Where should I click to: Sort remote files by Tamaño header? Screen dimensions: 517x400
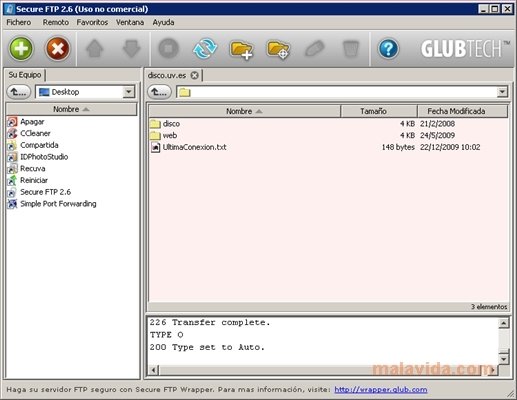point(379,111)
